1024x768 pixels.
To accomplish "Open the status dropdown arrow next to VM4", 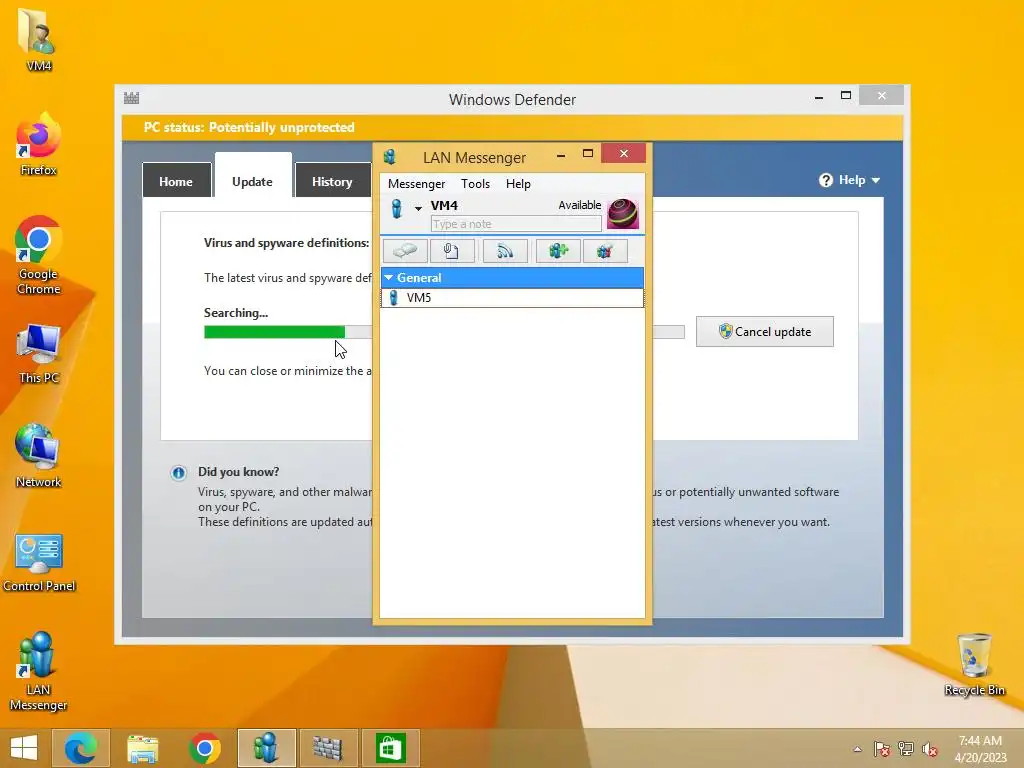I will tap(418, 209).
